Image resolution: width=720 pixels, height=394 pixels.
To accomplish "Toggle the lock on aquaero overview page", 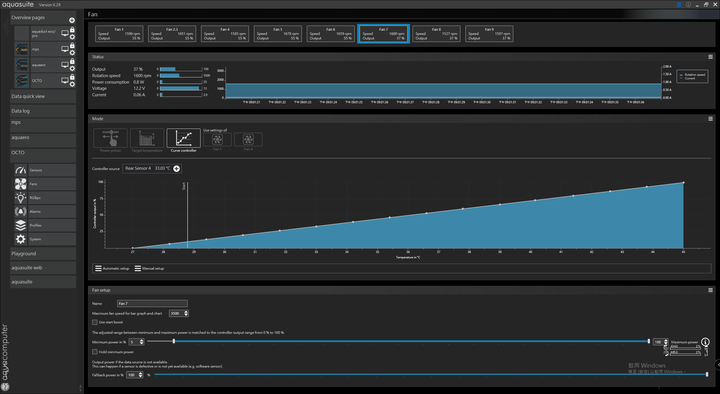I will point(72,61).
